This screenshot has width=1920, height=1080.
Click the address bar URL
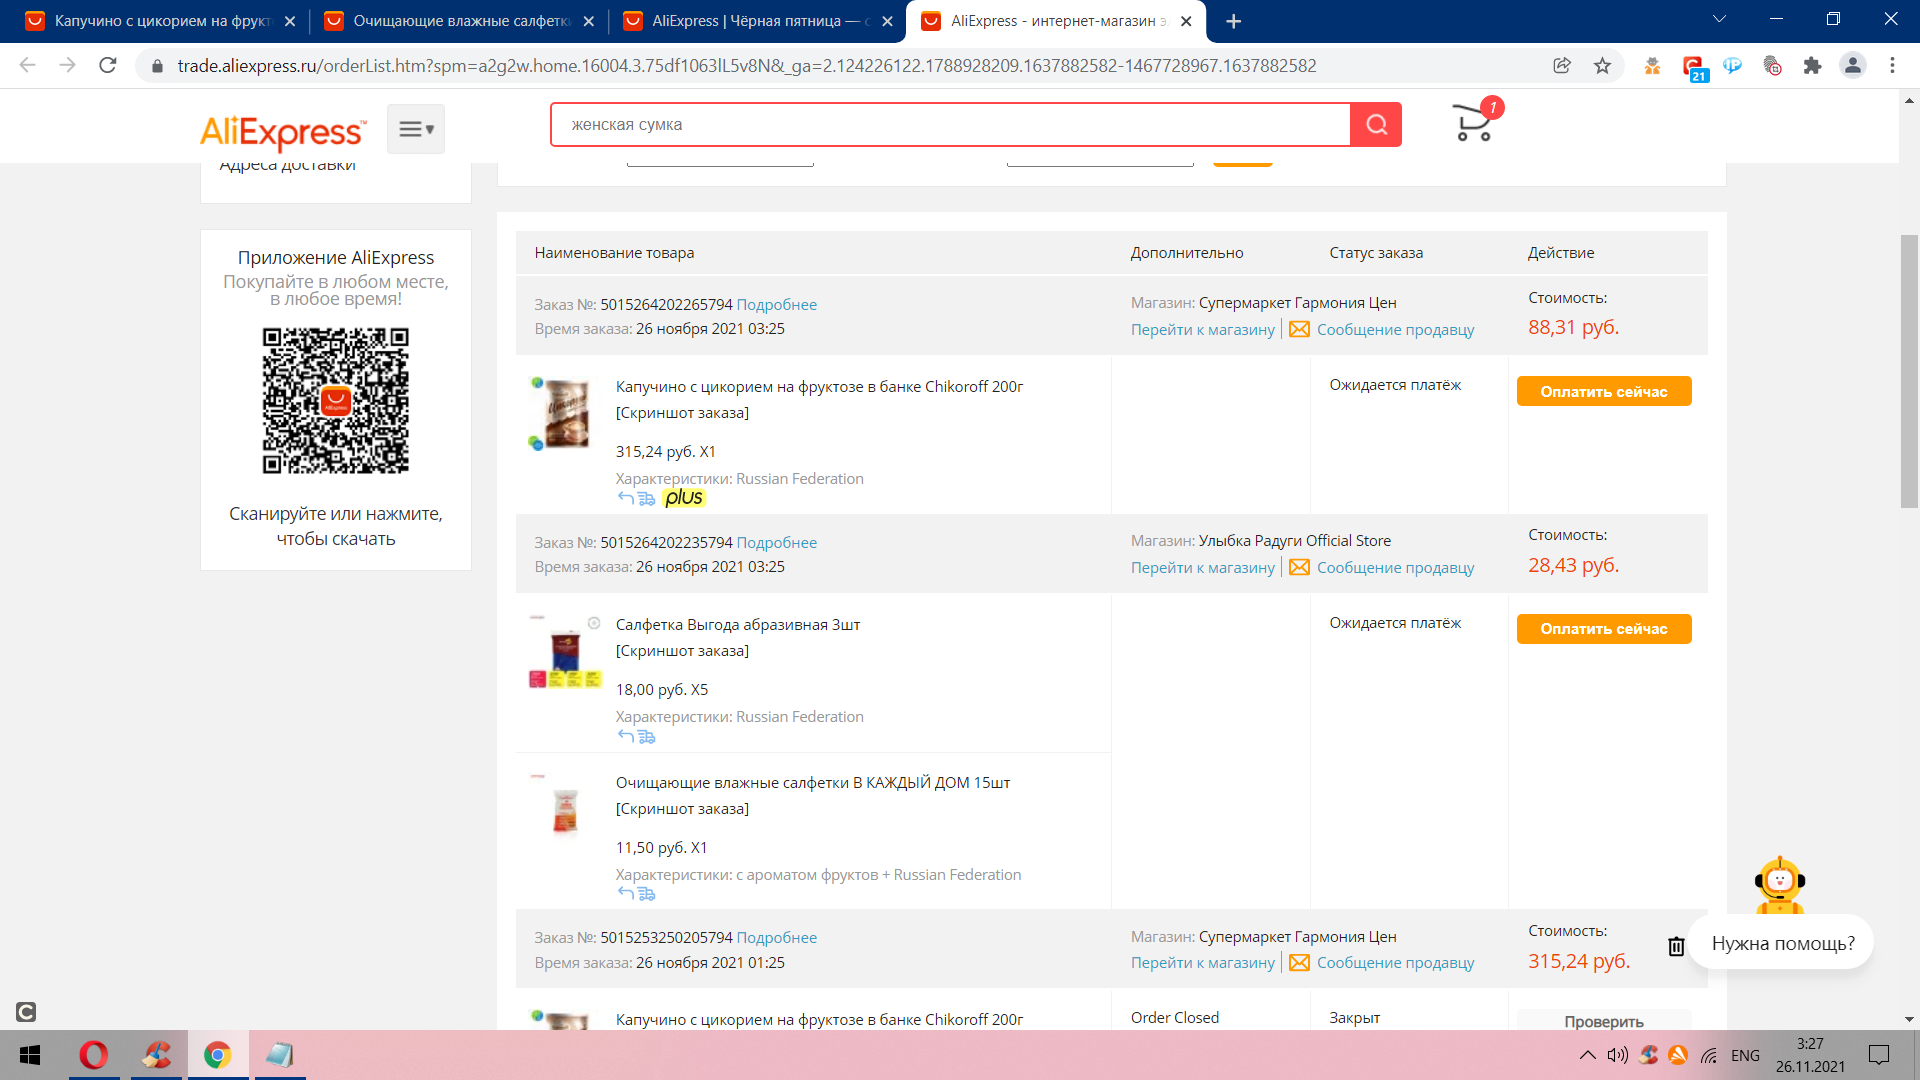click(747, 66)
